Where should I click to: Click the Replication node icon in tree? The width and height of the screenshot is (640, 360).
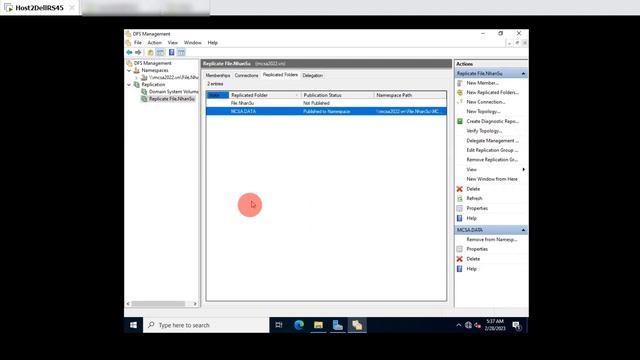(x=137, y=84)
